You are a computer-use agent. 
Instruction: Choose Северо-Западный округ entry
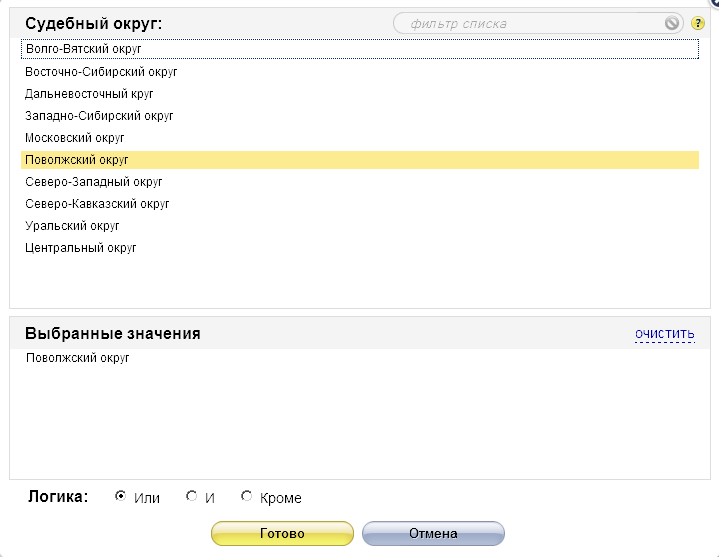tap(360, 182)
